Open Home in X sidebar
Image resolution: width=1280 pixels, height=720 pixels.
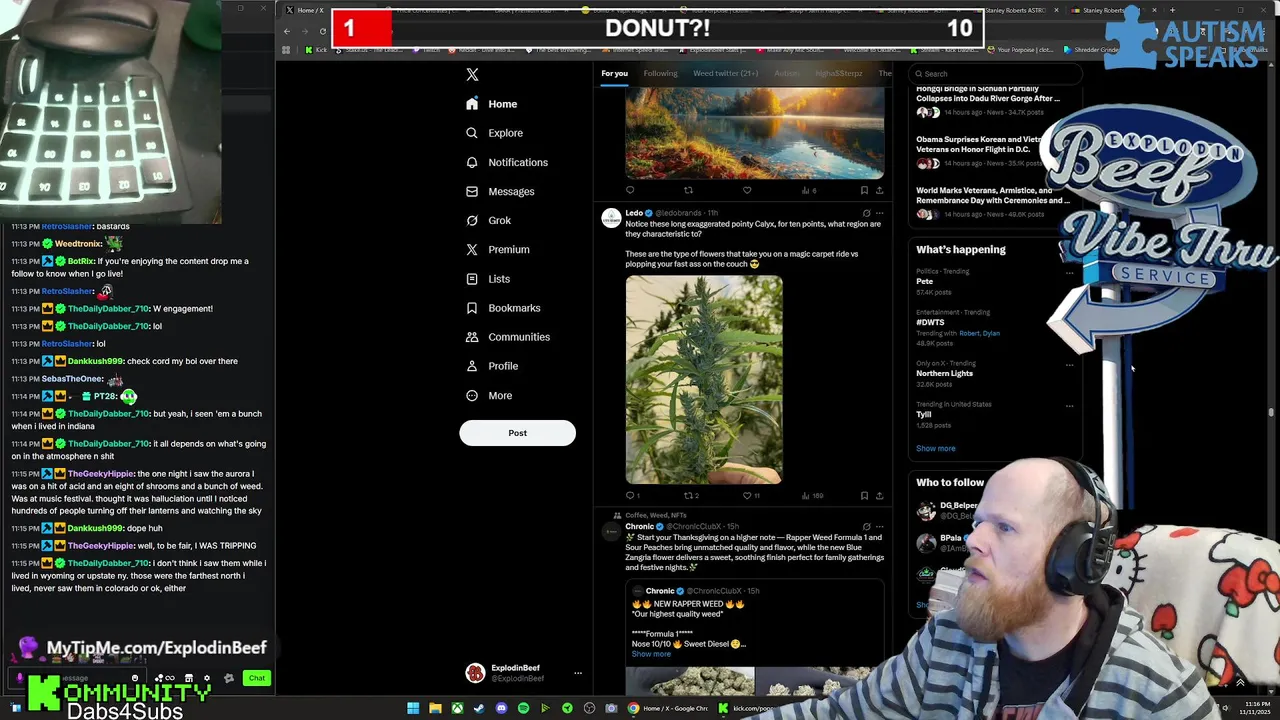(x=491, y=104)
